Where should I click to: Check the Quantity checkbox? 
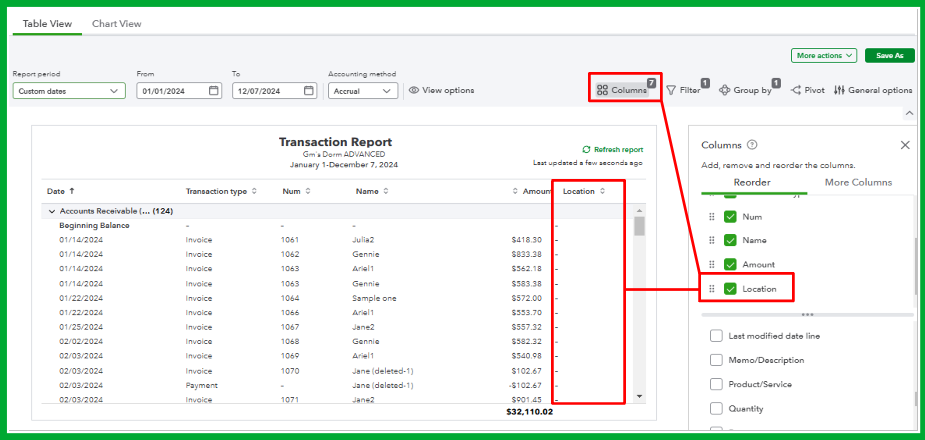(716, 409)
